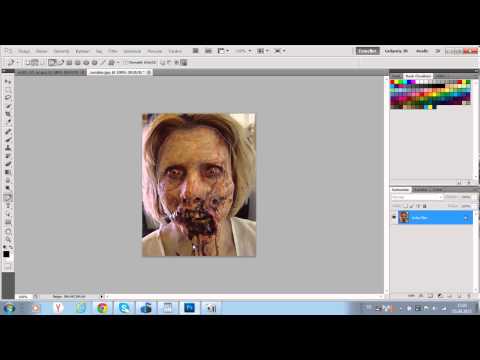Image resolution: width=480 pixels, height=360 pixels.
Task: Pick the red swatch in Swatches panel
Action: click(x=392, y=82)
